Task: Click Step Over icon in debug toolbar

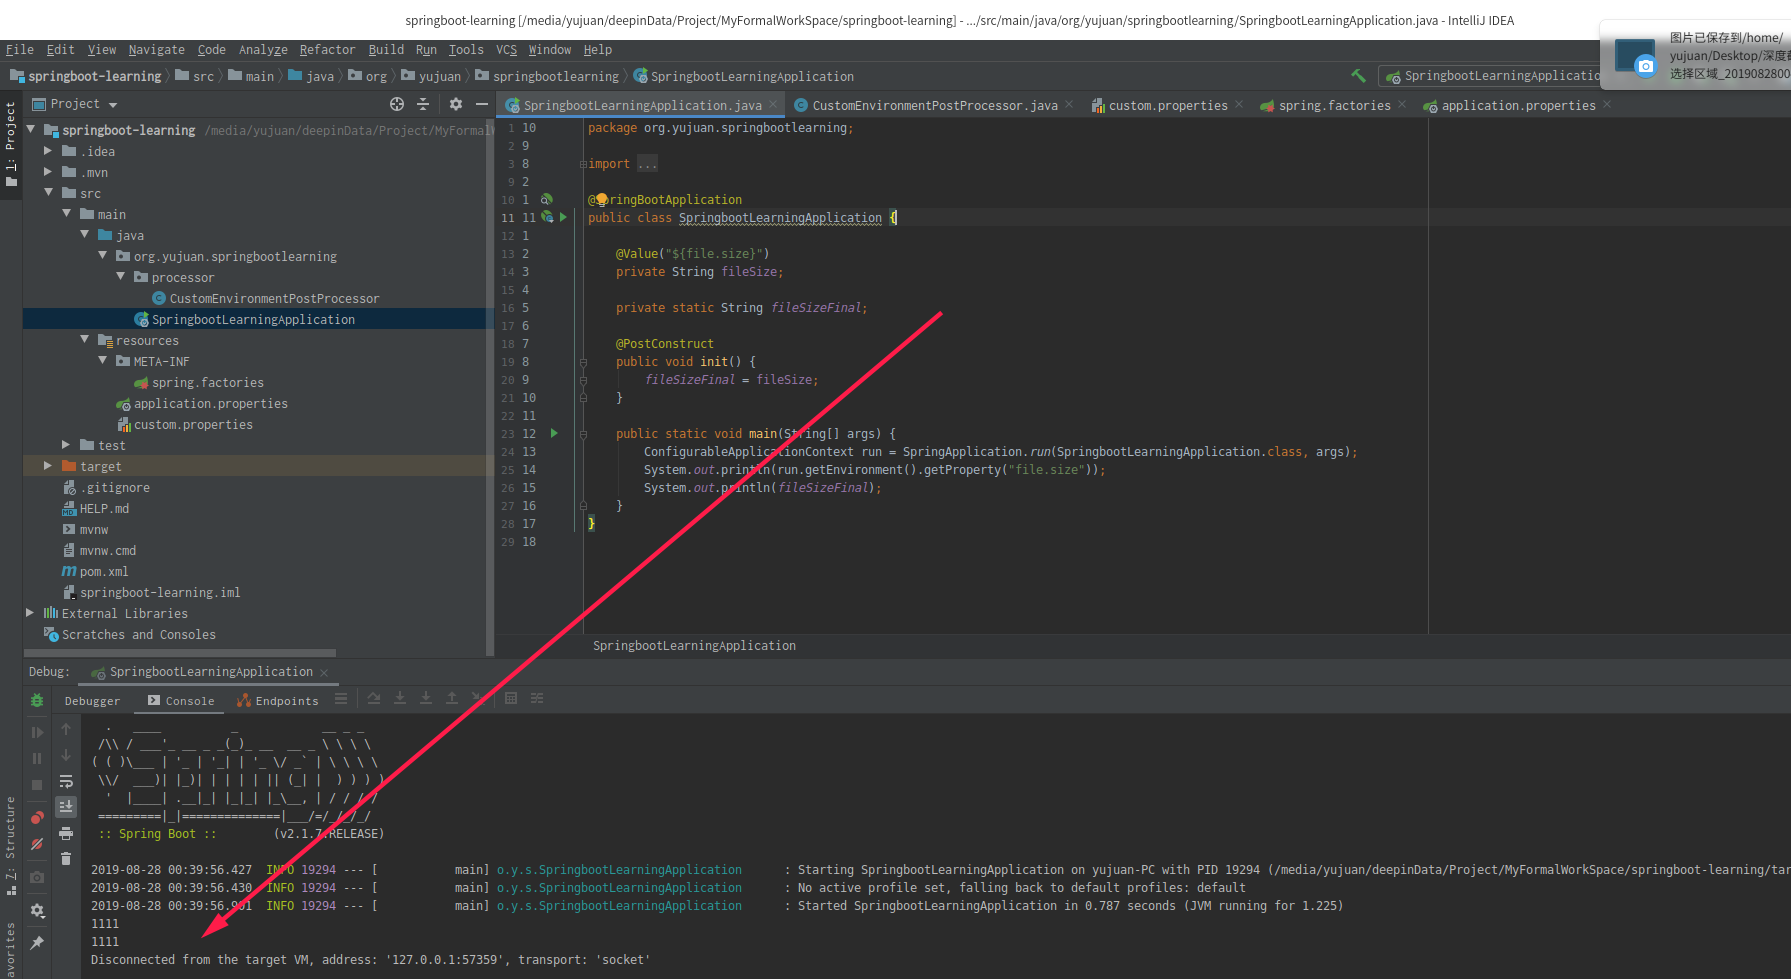Action: 374,698
